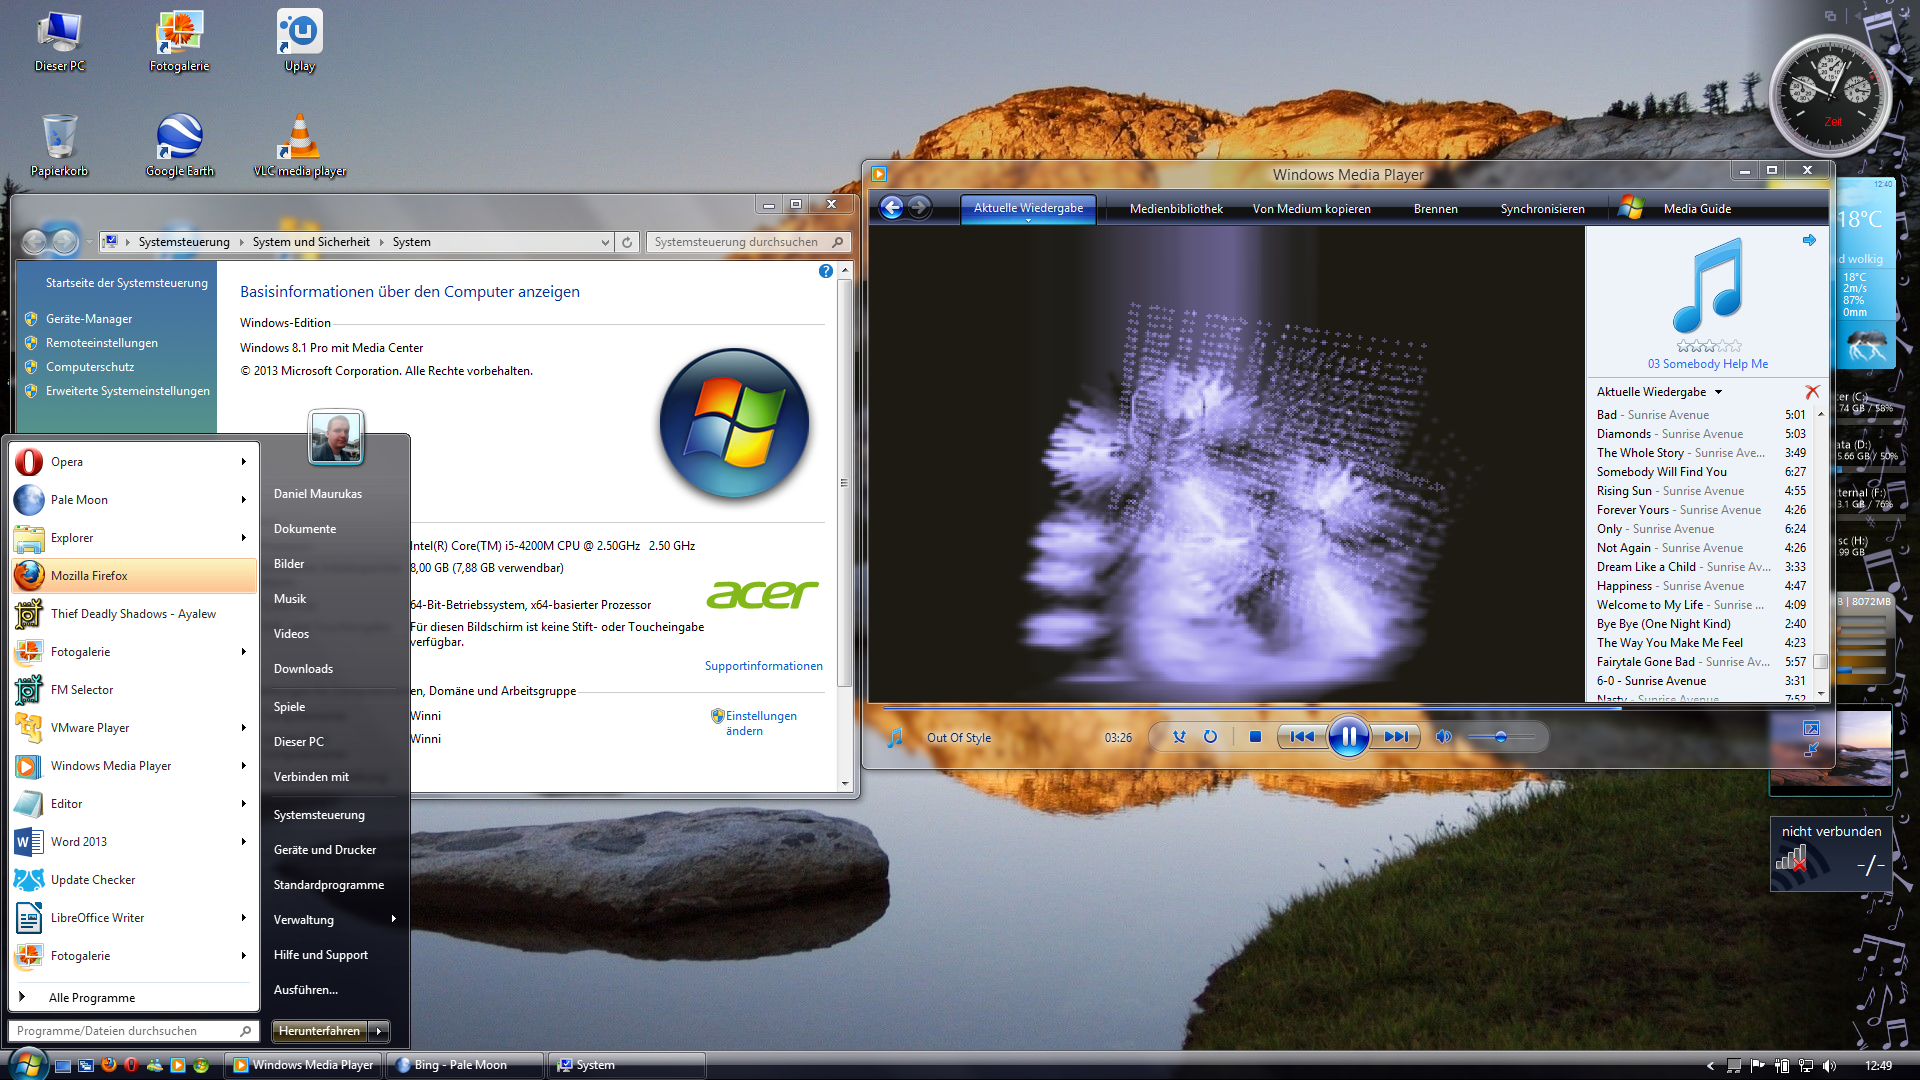Image resolution: width=1920 pixels, height=1080 pixels.
Task: Open Update Checker from Start menu
Action: (134, 880)
